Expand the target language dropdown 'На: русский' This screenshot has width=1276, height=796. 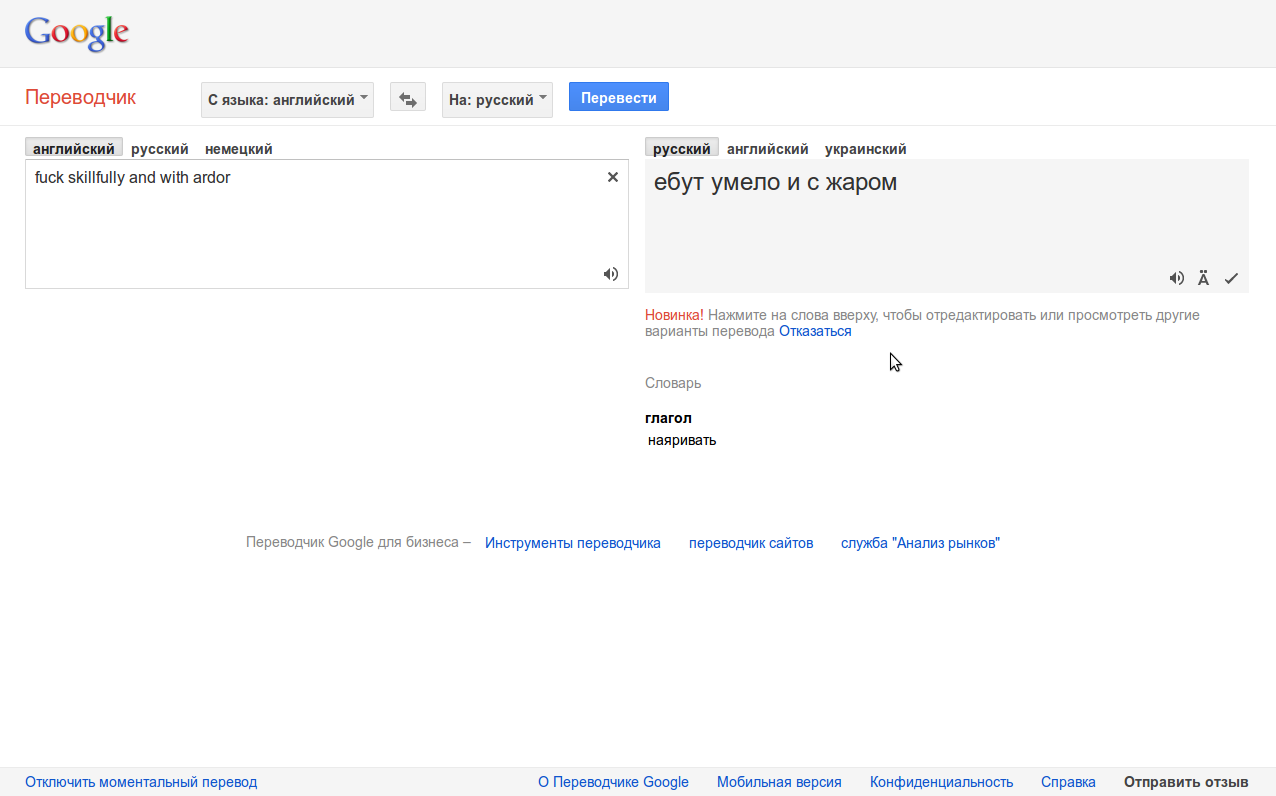point(497,99)
